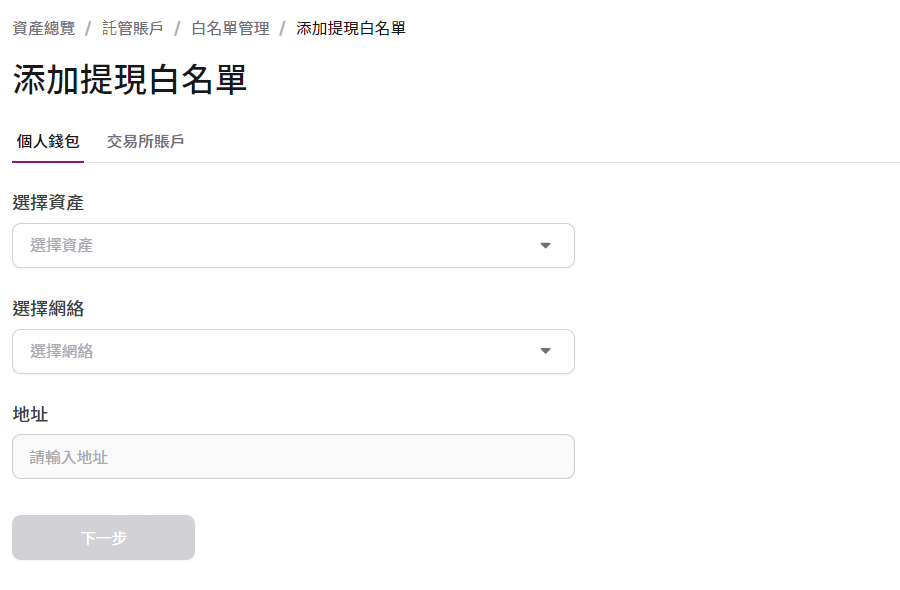Go to 資產總覽 in the breadcrumb
This screenshot has height=590, width=900.
pyautogui.click(x=44, y=28)
